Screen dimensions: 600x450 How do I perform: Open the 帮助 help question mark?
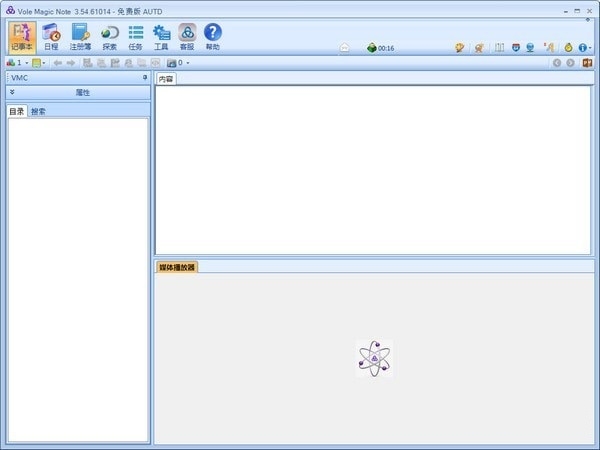(213, 37)
